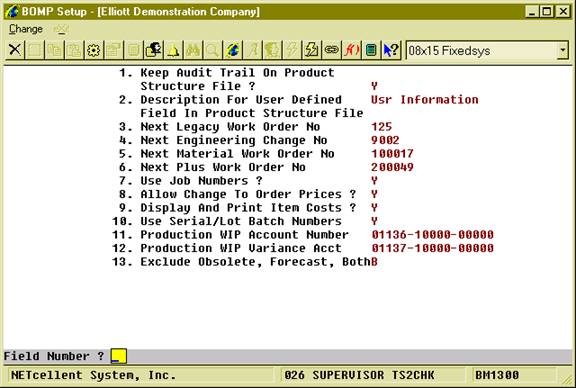
Task: Click the red f() function icon
Action: 351,50
